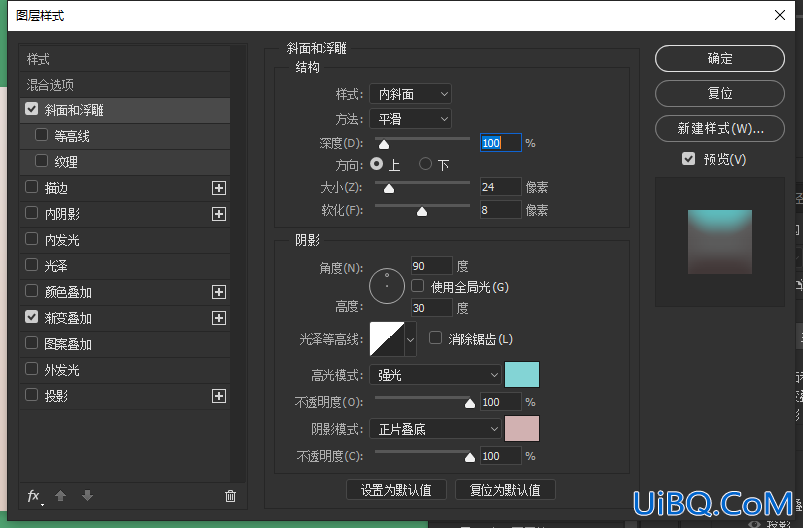803x528 pixels.
Task: Add another 投影 effect via plus icon
Action: point(219,396)
